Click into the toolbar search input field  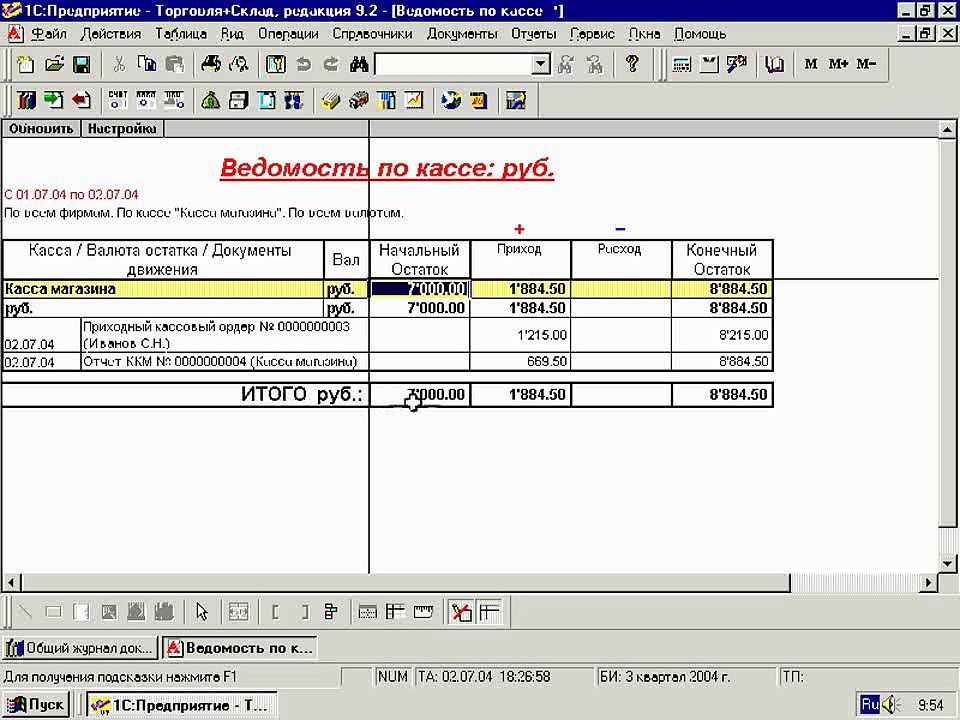point(453,64)
